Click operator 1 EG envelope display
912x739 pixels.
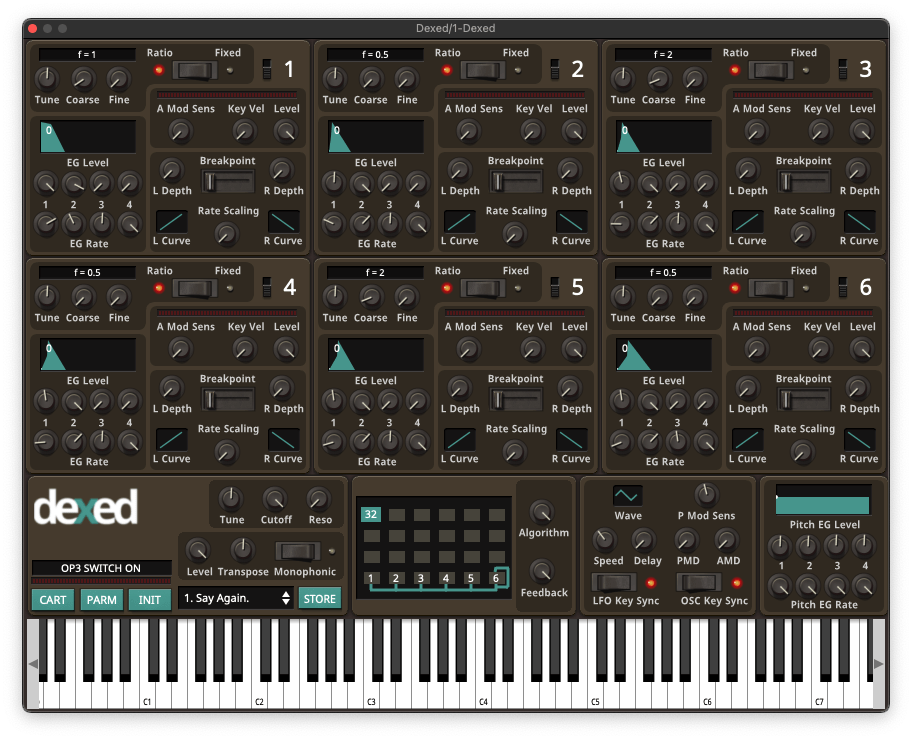[x=88, y=137]
